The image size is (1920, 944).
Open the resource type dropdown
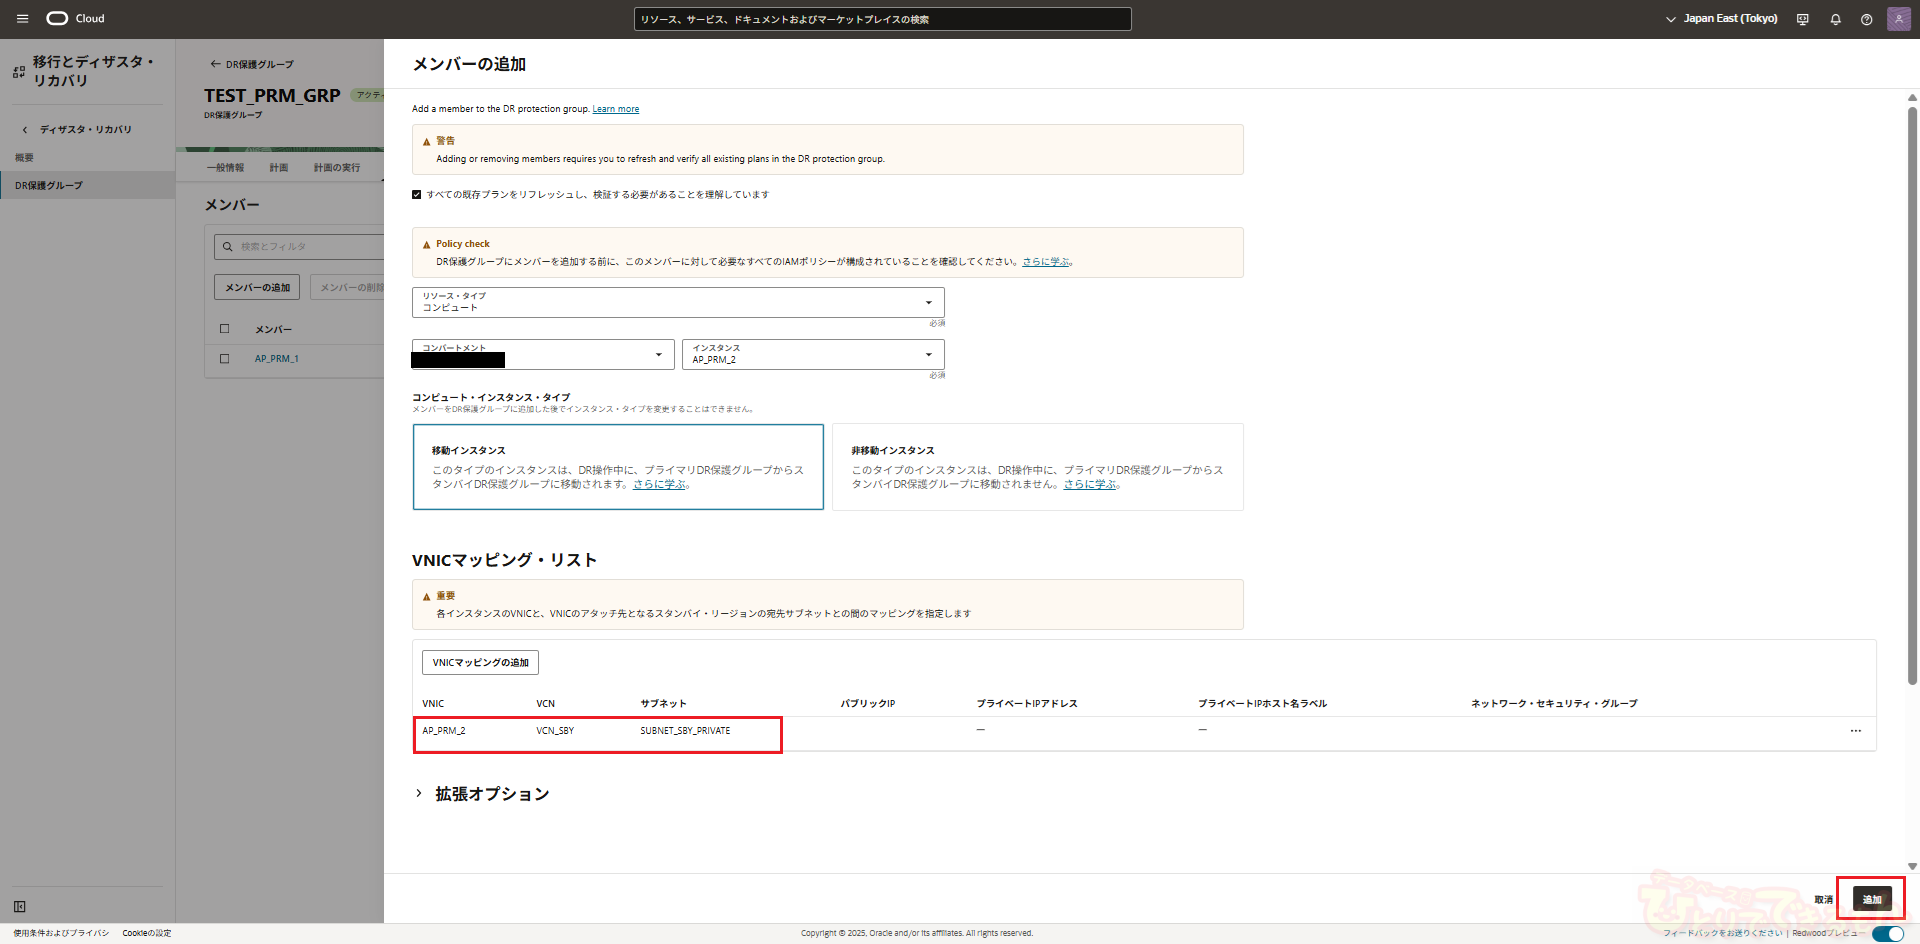[678, 302]
